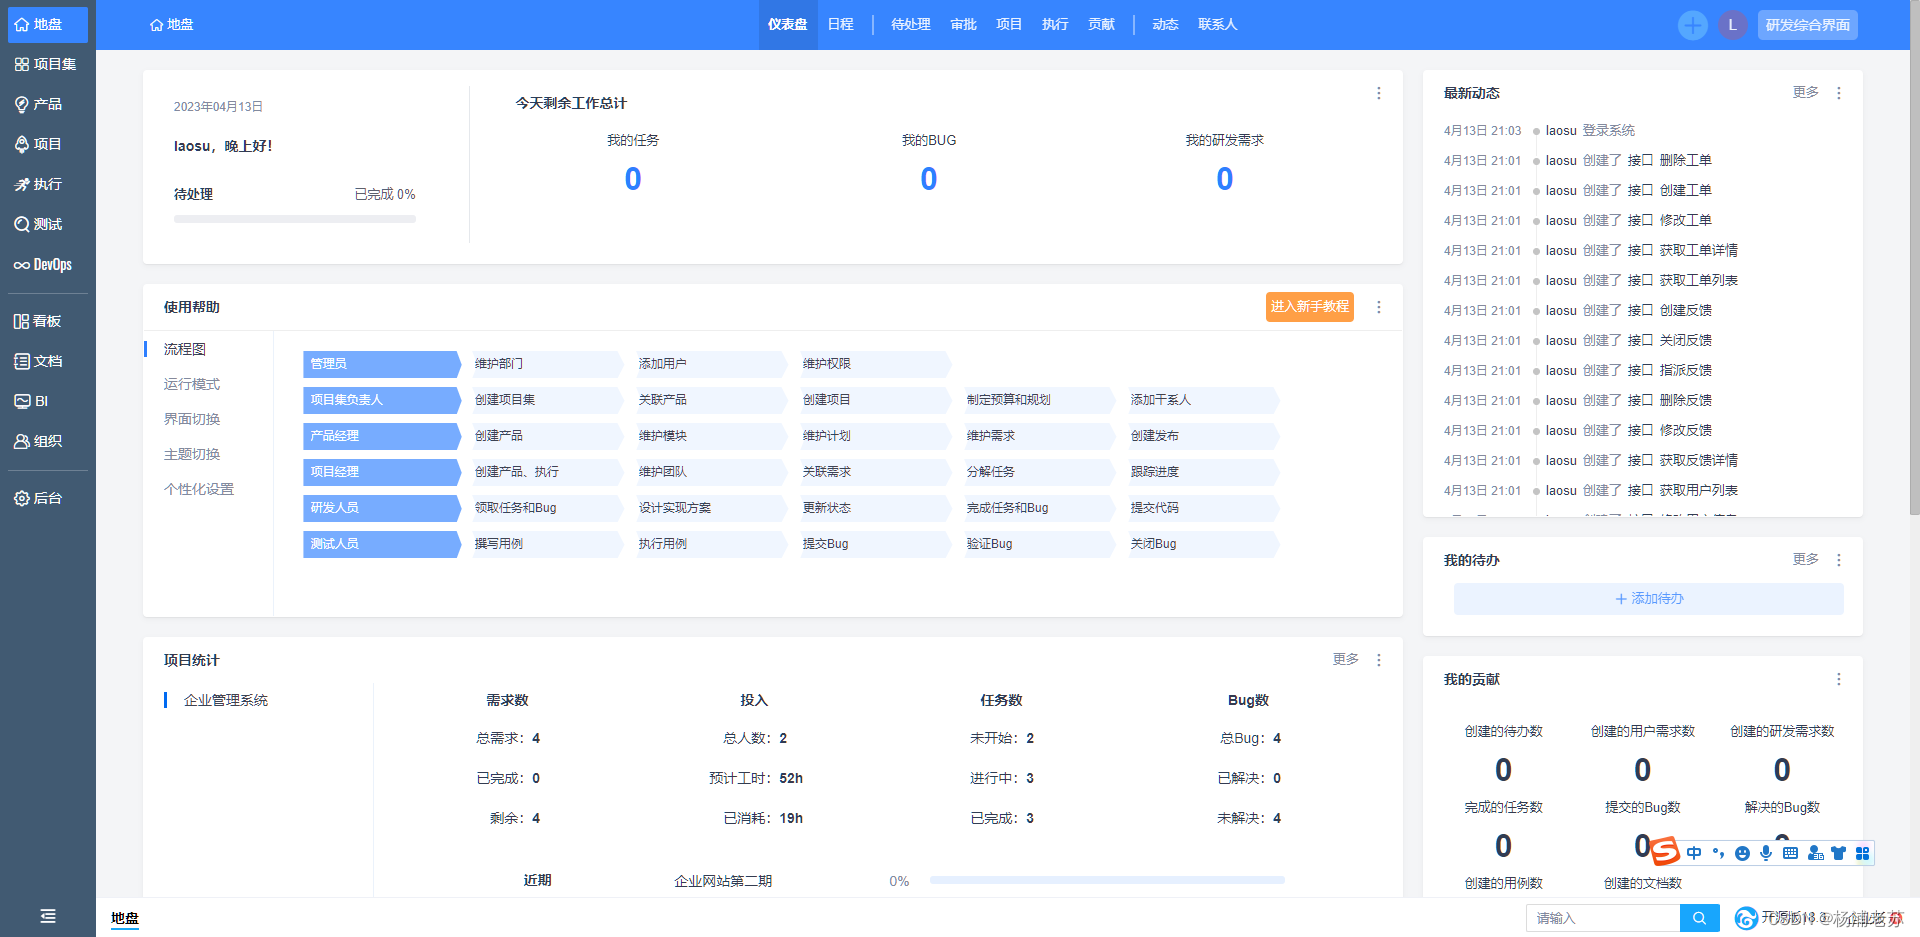Open the 联系人 tab
The image size is (1920, 937).
1217,25
